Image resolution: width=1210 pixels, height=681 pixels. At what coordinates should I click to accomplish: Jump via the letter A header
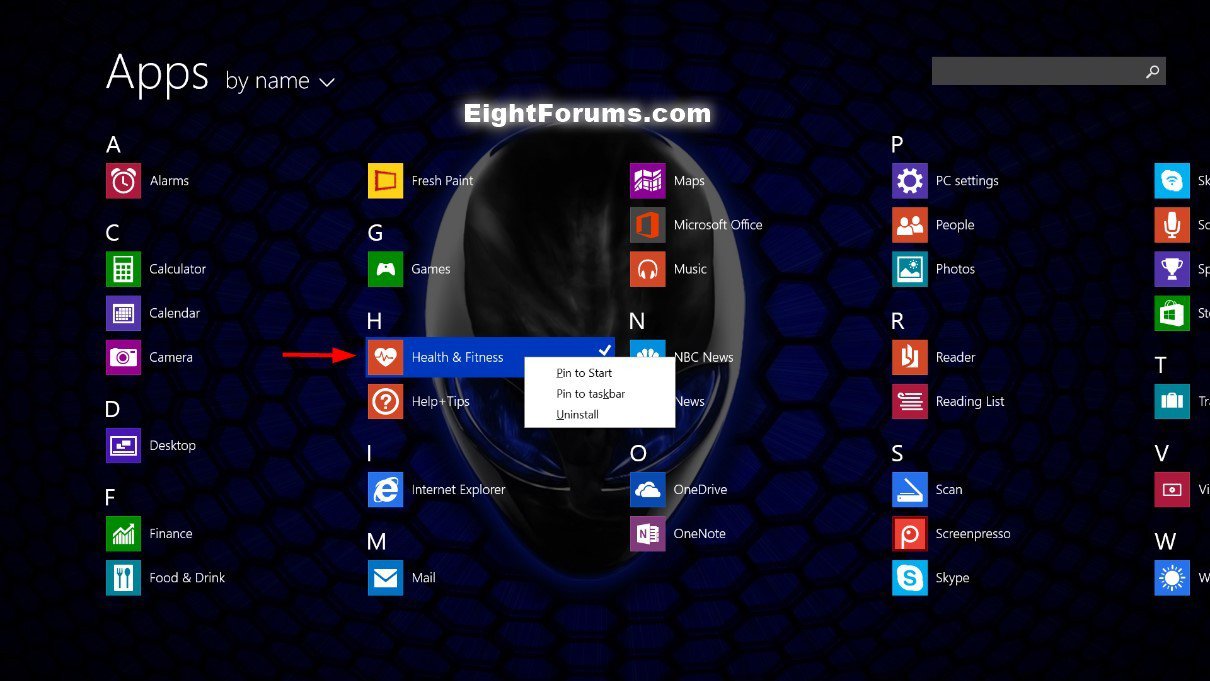point(113,145)
